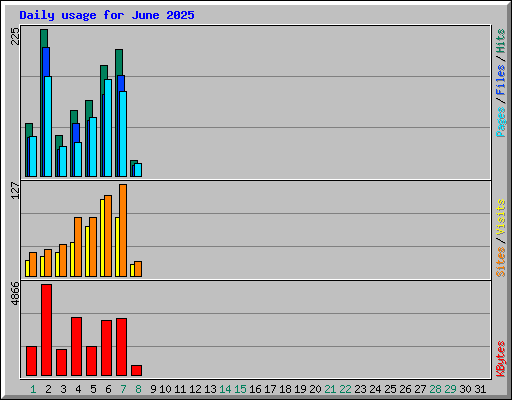This screenshot has width=512, height=400.
Task: Click the 127 axis maximum label
Action: coord(15,190)
